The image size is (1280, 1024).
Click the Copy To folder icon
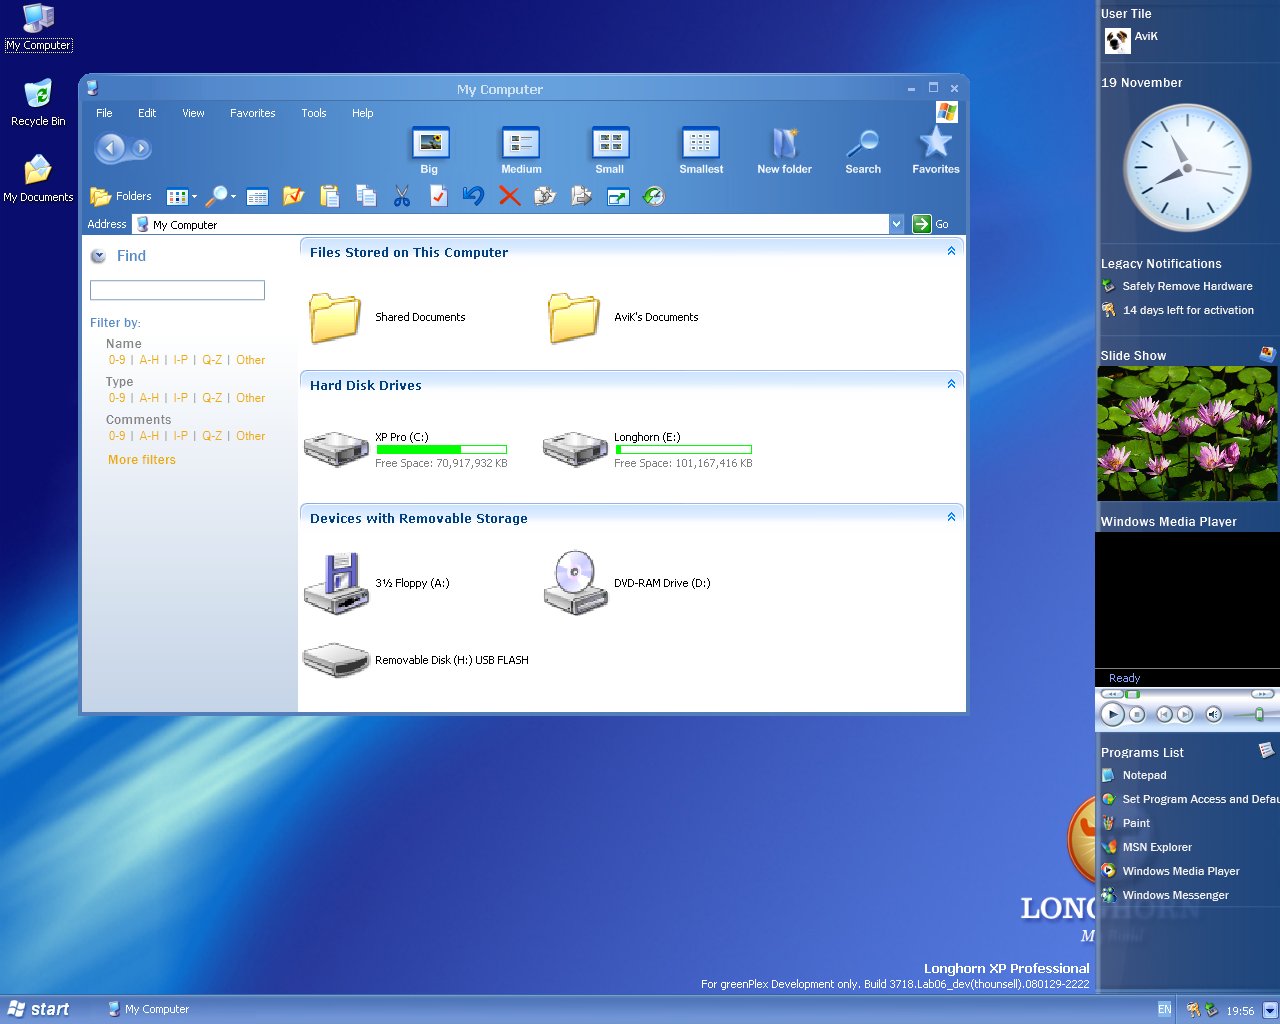coord(545,196)
